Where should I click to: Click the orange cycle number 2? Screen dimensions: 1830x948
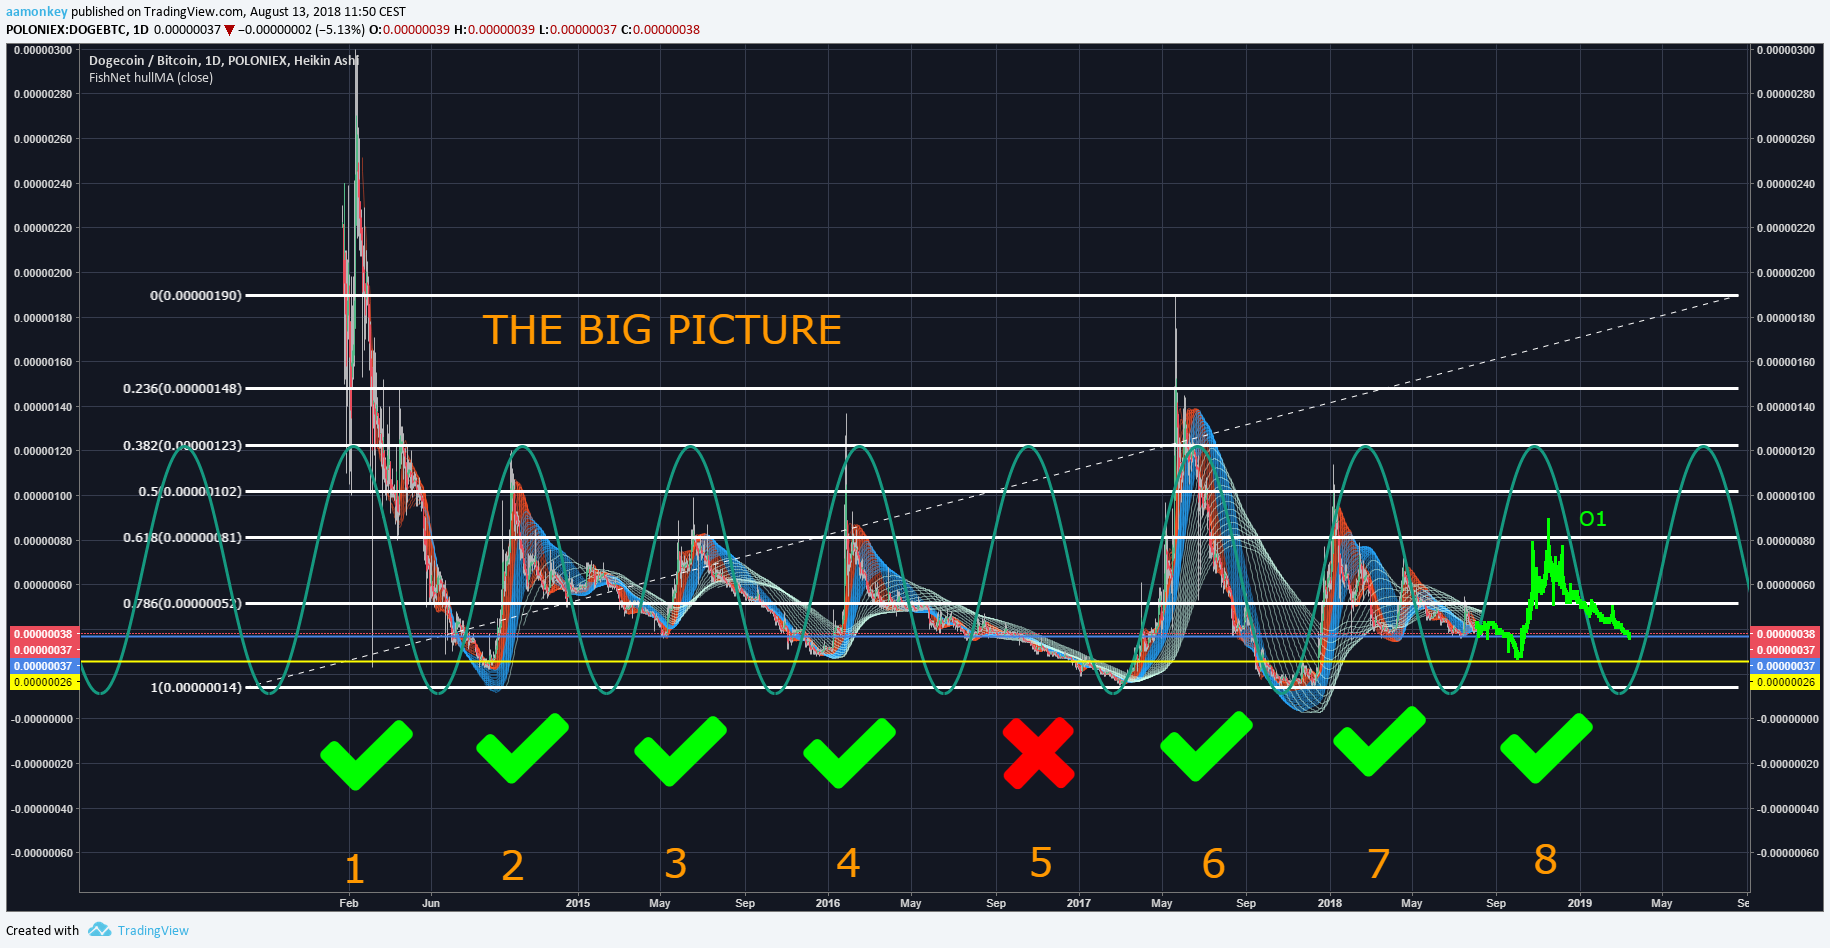[513, 866]
